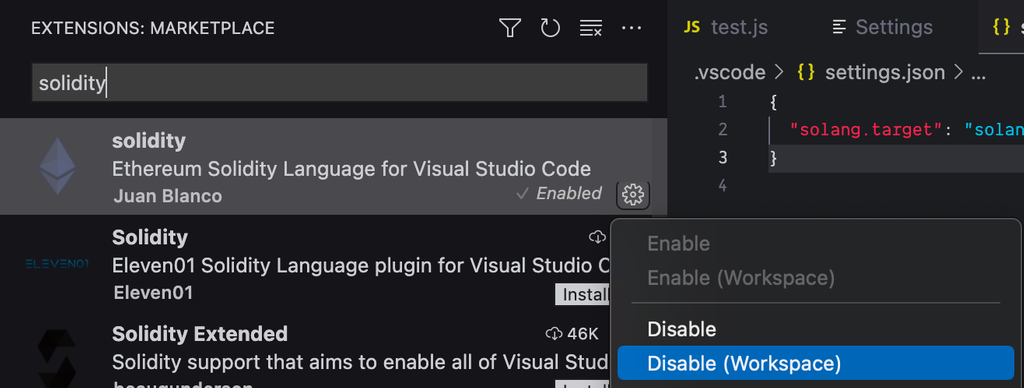Click the Ethereum logo of solidity extension

[57, 166]
